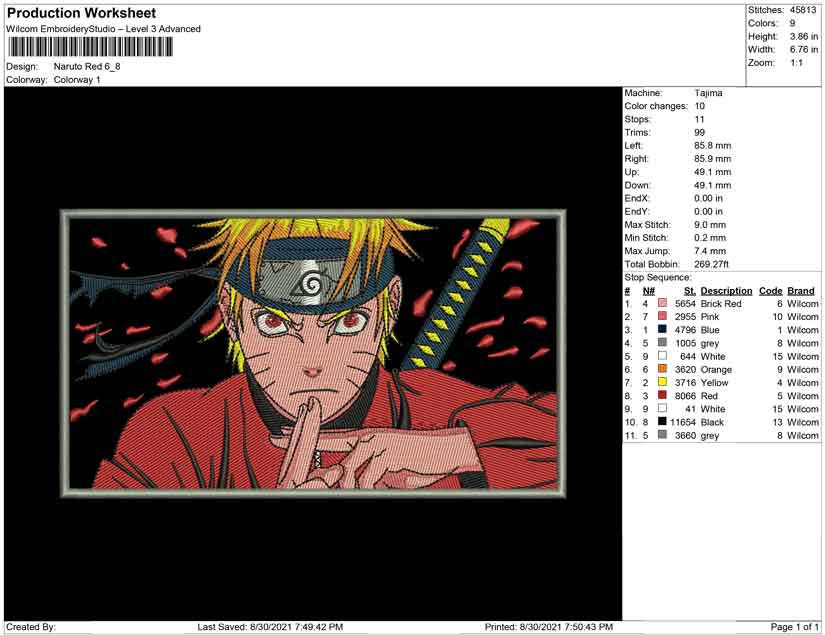Click the Max Jump value 7.4 mm
Screen dimensions: 825x635
[x=710, y=251]
